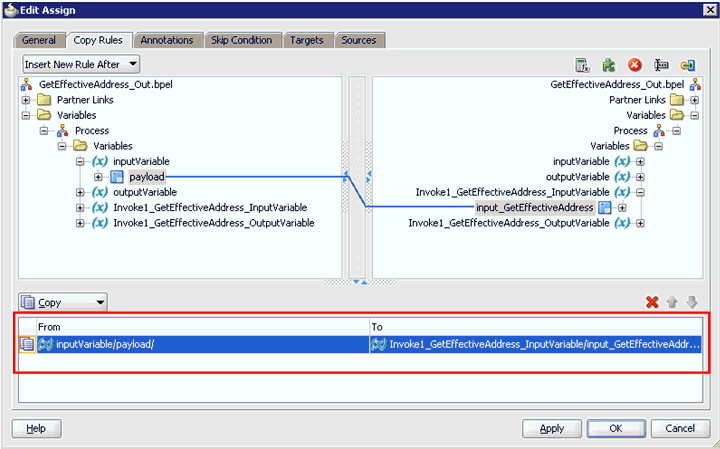Viewport: 720px width, 449px height.
Task: Open the Annotations tab
Action: click(x=167, y=40)
